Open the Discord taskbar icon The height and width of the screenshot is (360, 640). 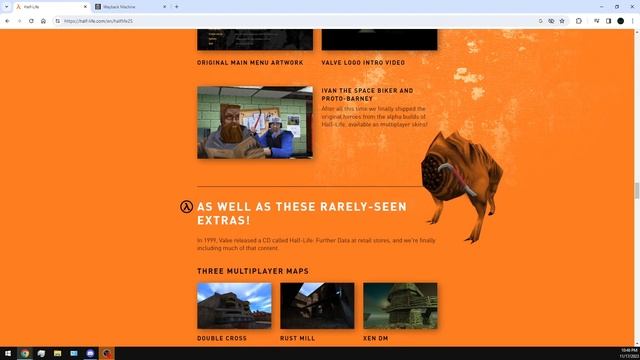click(90, 353)
